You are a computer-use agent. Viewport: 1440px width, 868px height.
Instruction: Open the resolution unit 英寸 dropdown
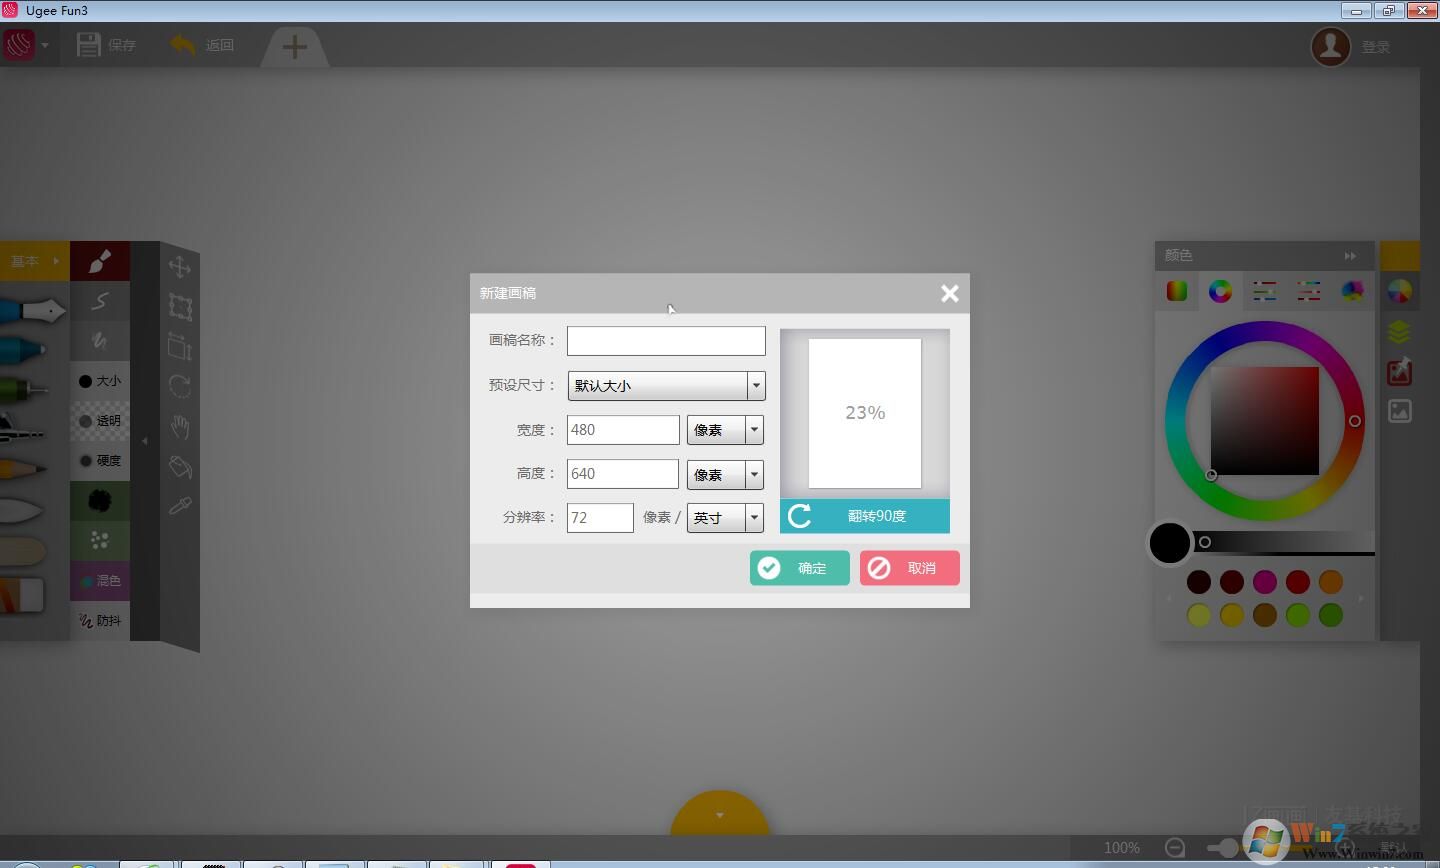tap(725, 518)
